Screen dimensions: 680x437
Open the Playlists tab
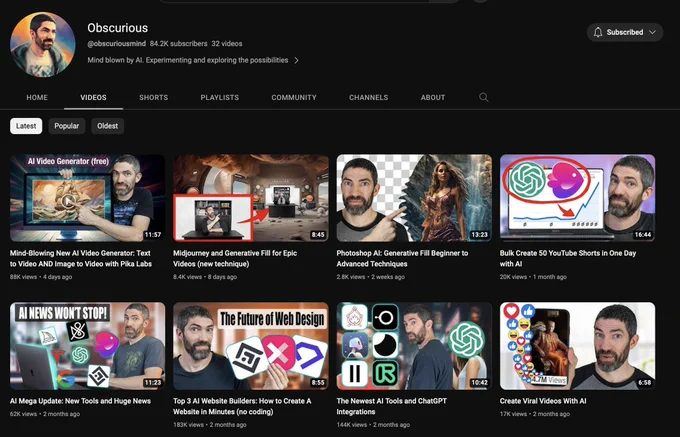click(x=219, y=97)
